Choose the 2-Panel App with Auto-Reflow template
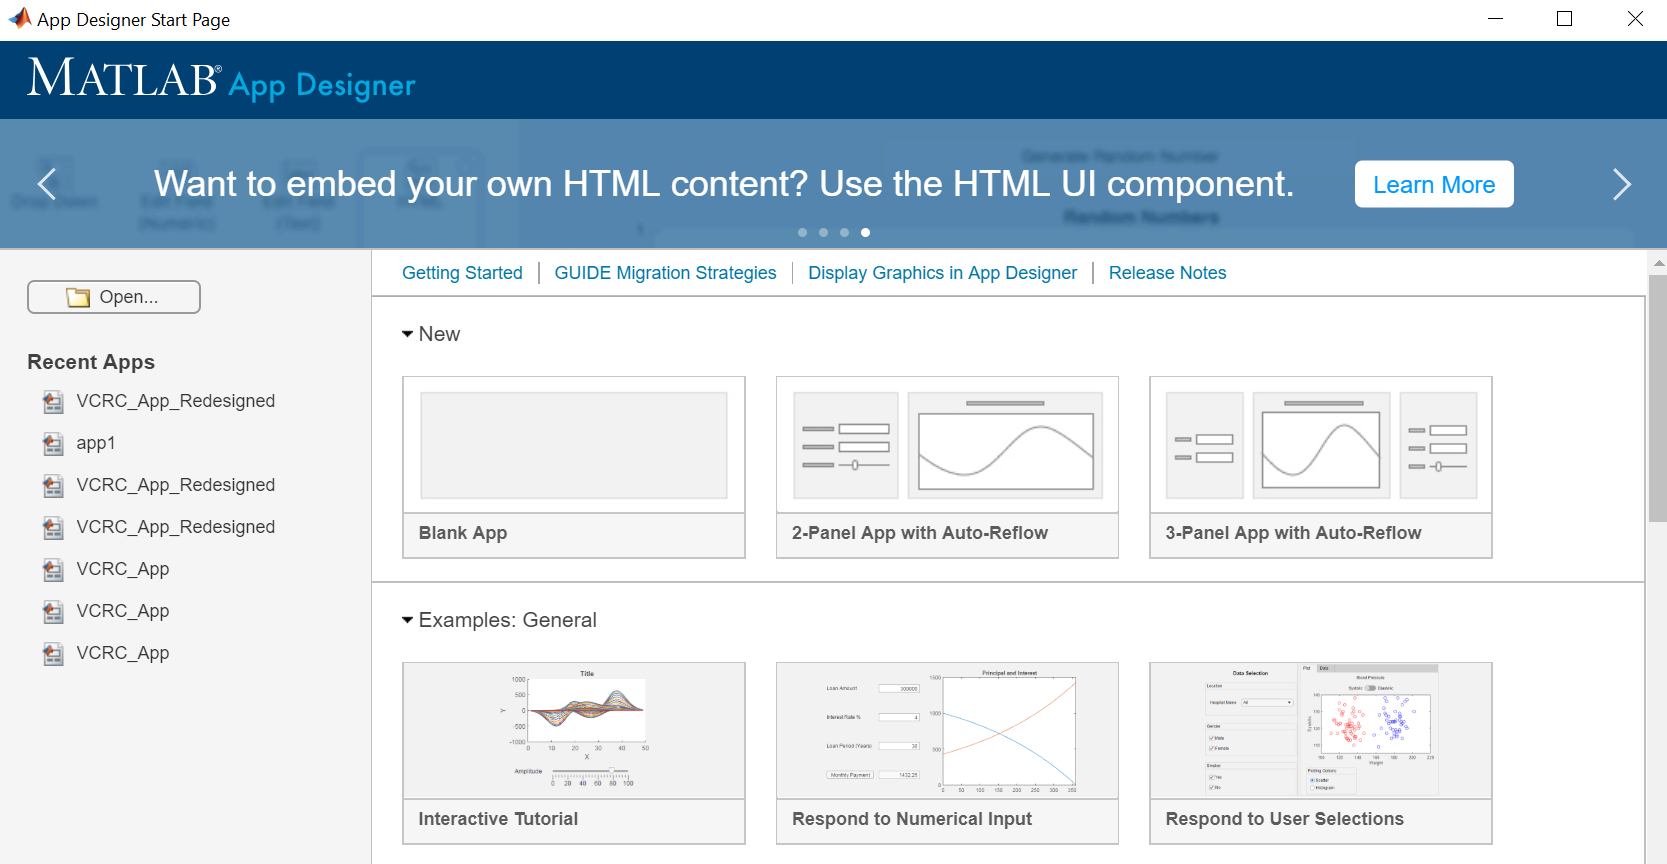This screenshot has width=1667, height=864. click(947, 467)
